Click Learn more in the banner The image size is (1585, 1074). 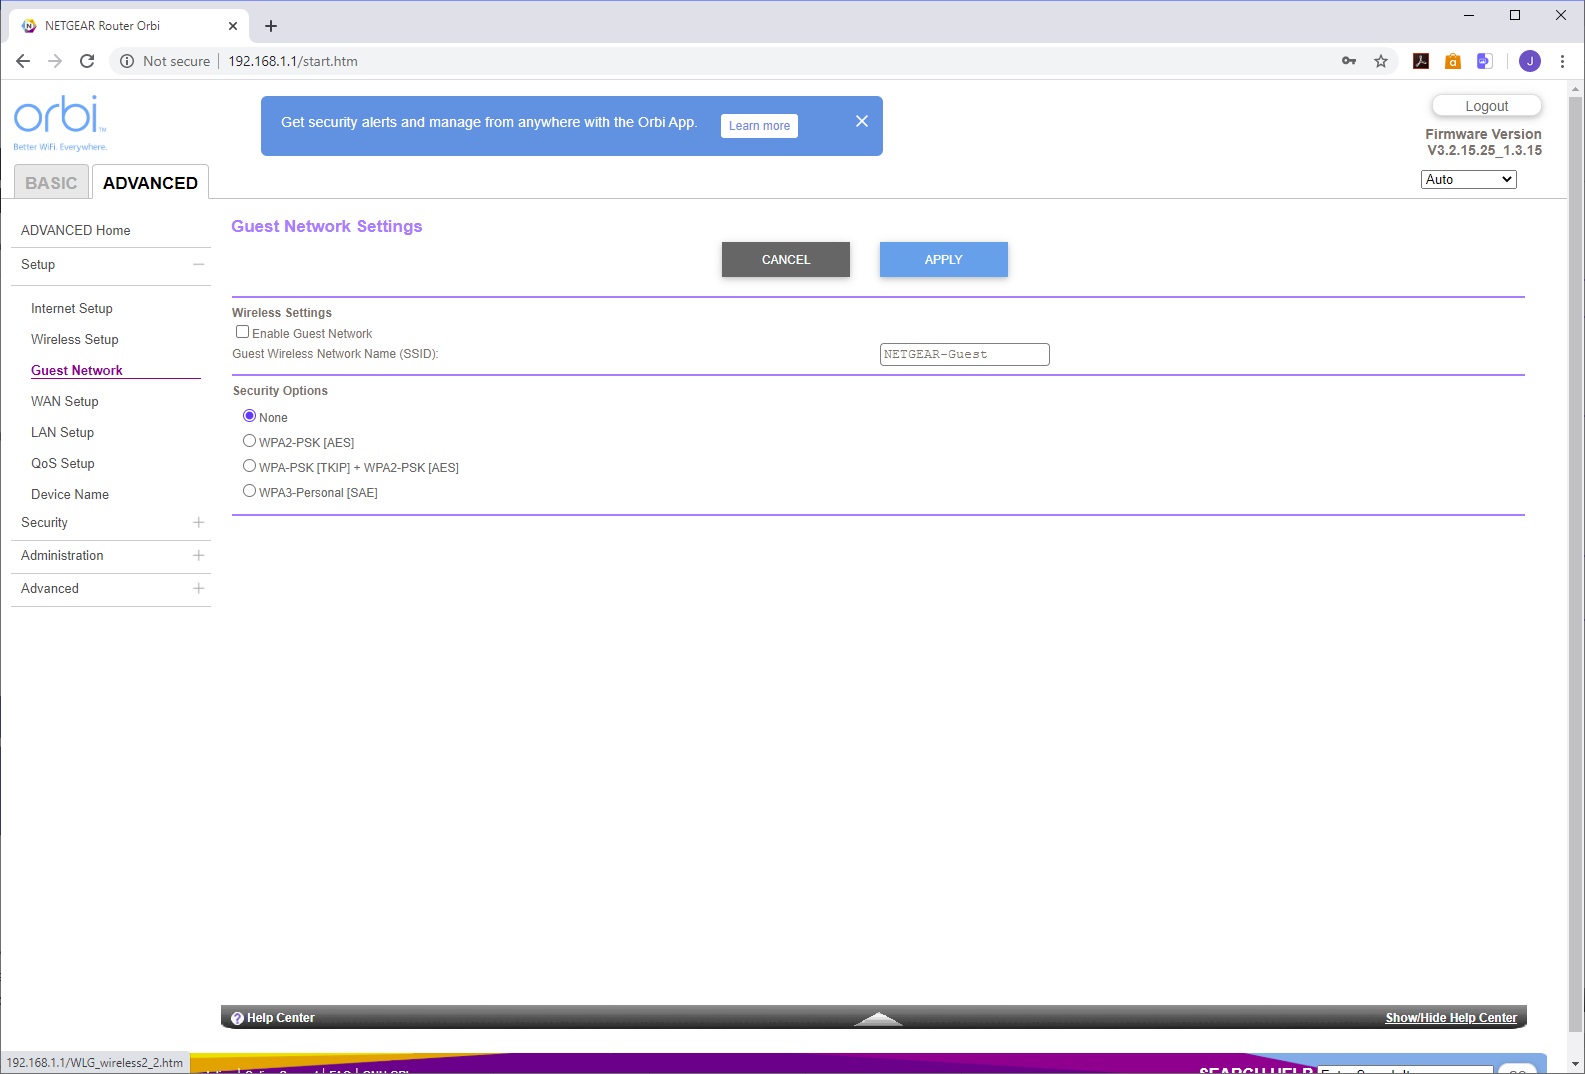pos(759,126)
